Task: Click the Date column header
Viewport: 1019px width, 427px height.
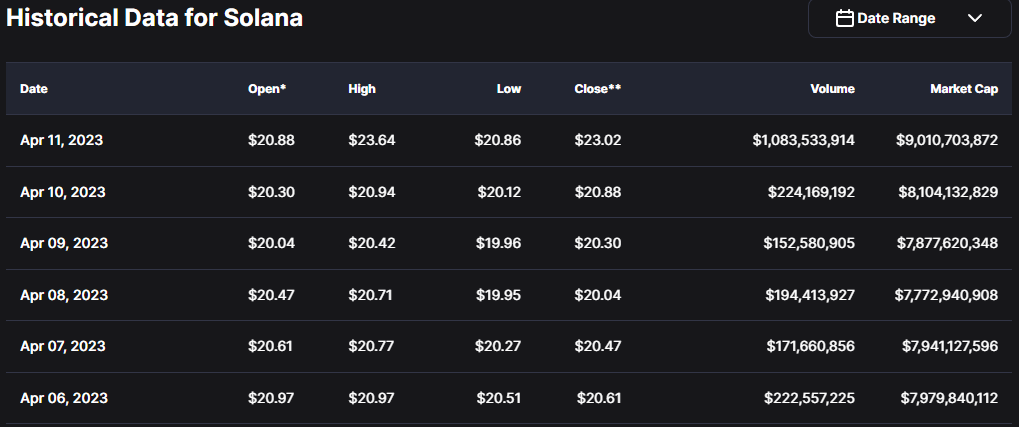Action: tap(34, 89)
